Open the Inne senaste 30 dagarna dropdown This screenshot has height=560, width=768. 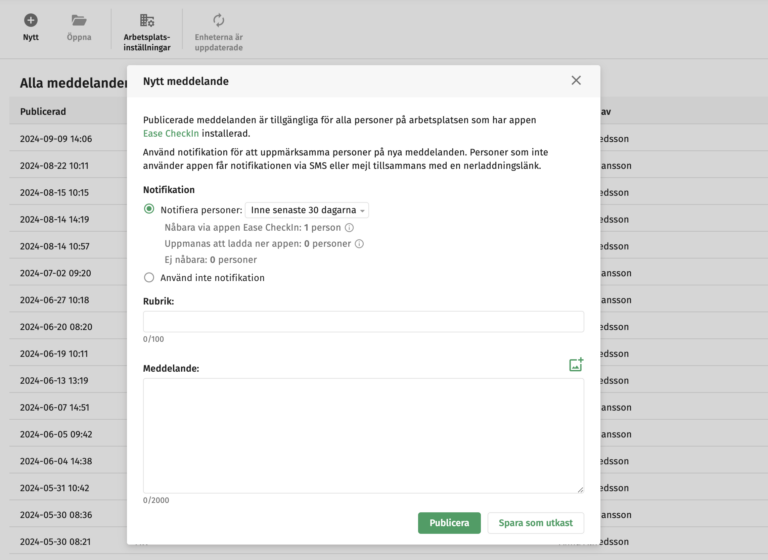pyautogui.click(x=307, y=210)
